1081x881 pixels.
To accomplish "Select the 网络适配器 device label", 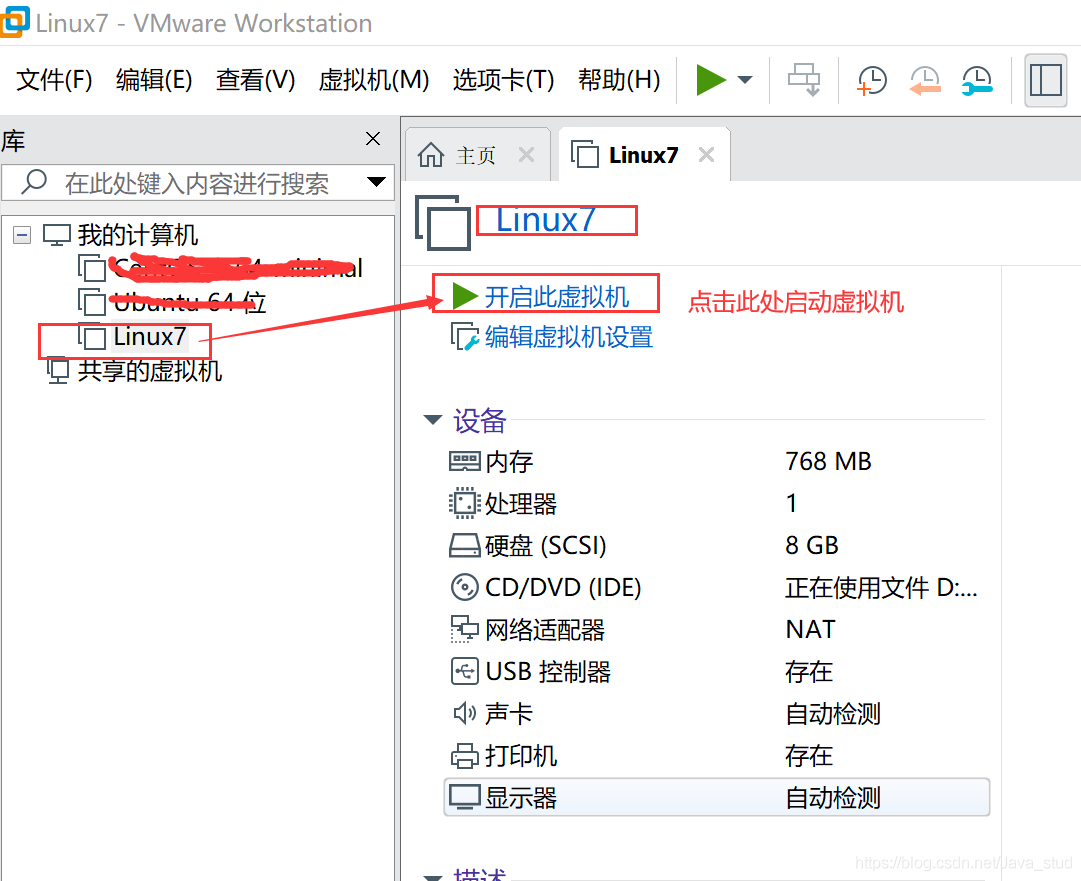I will pos(545,629).
